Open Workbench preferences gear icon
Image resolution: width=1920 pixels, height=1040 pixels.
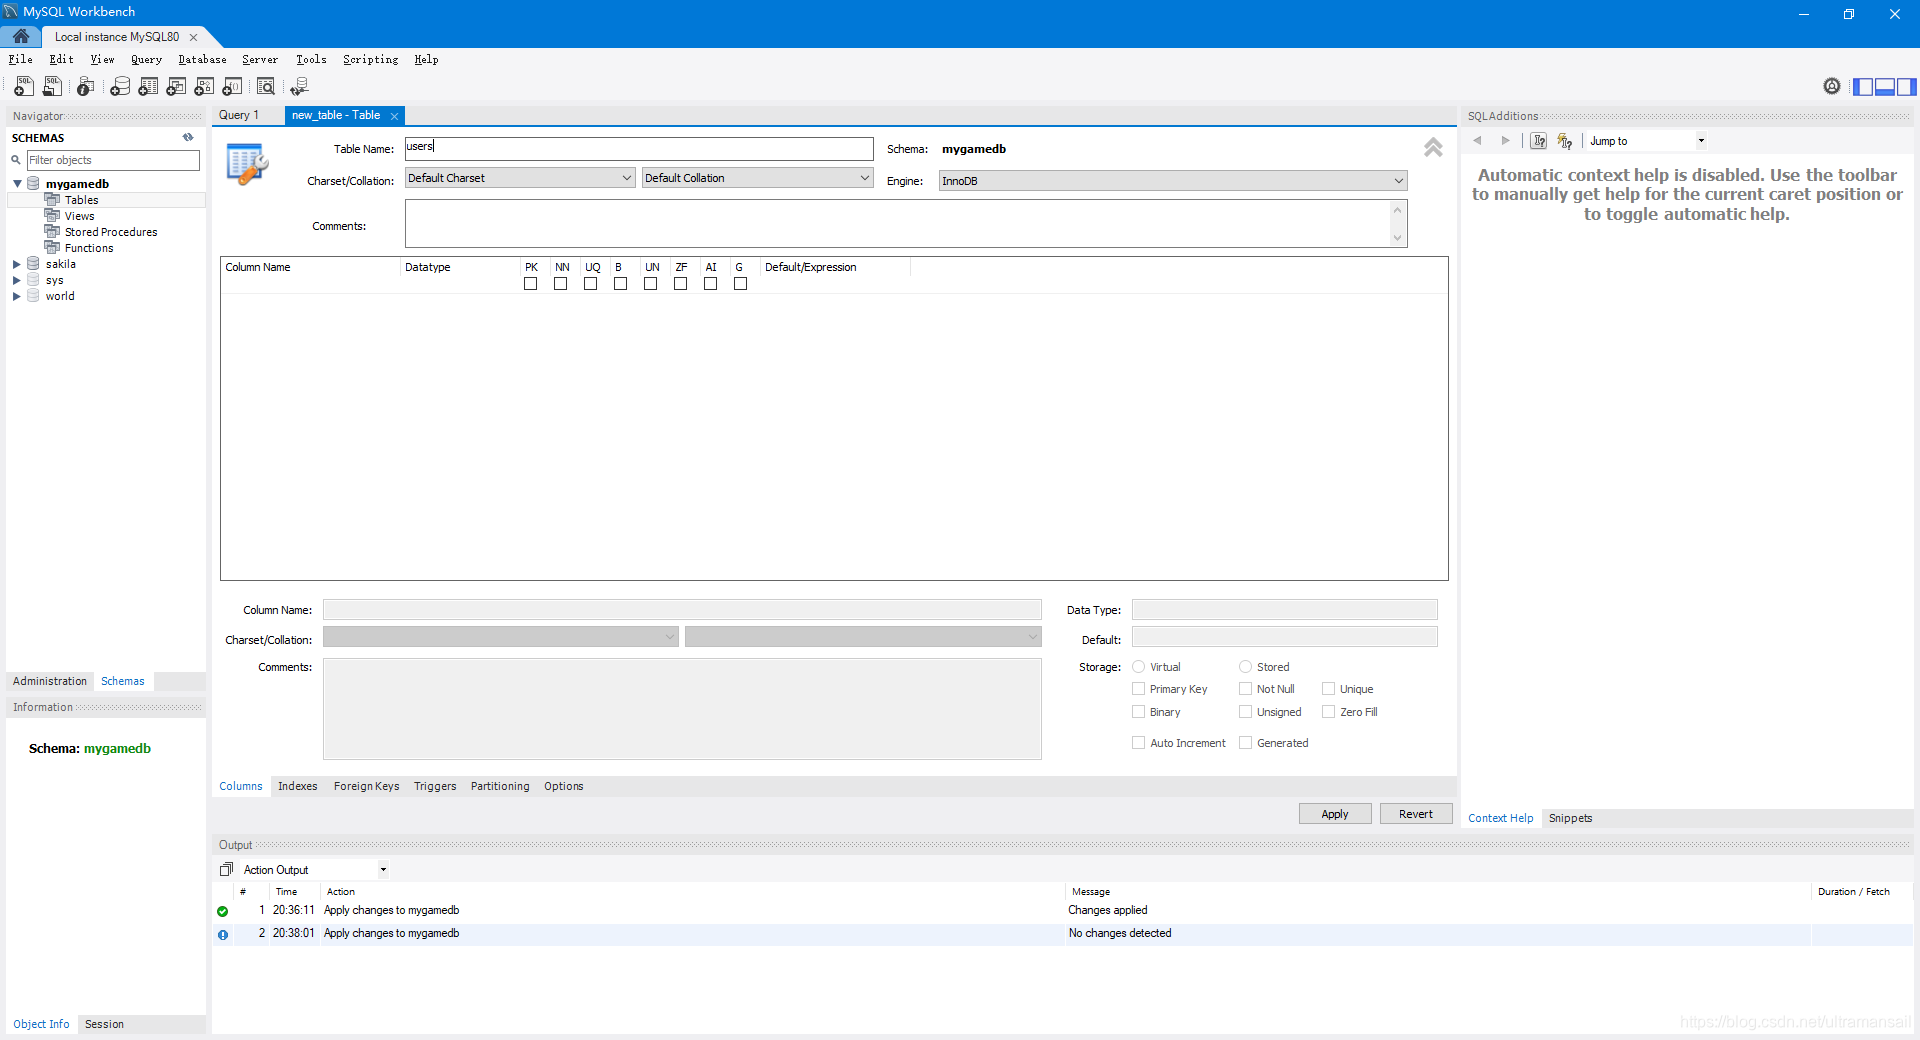coord(1832,86)
